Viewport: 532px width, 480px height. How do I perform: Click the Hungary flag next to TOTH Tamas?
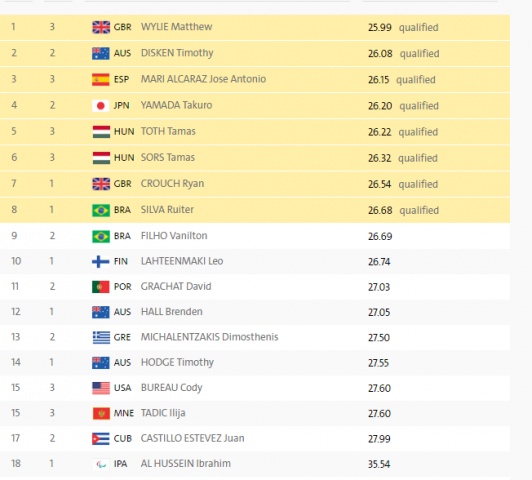coord(101,132)
